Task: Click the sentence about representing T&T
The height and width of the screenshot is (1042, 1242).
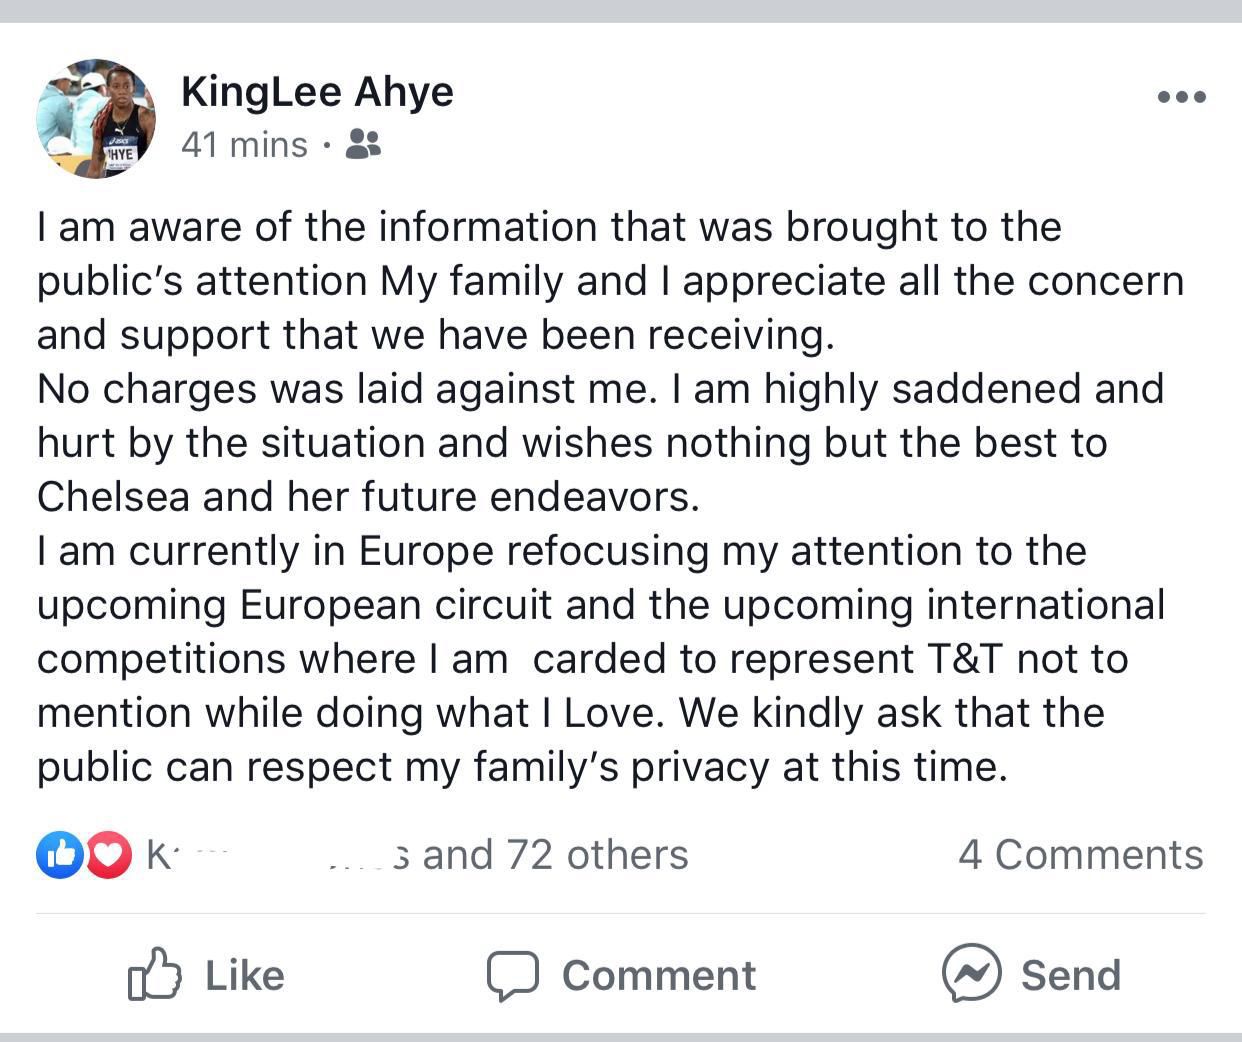Action: (583, 659)
